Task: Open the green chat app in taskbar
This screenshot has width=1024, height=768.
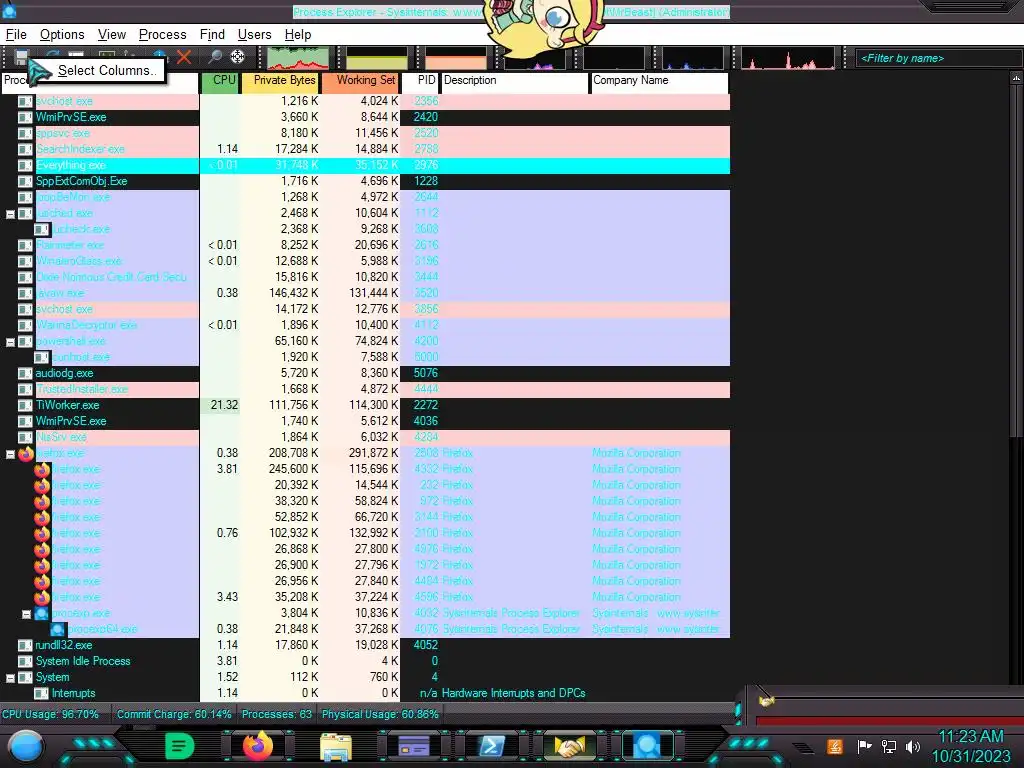Action: point(180,746)
